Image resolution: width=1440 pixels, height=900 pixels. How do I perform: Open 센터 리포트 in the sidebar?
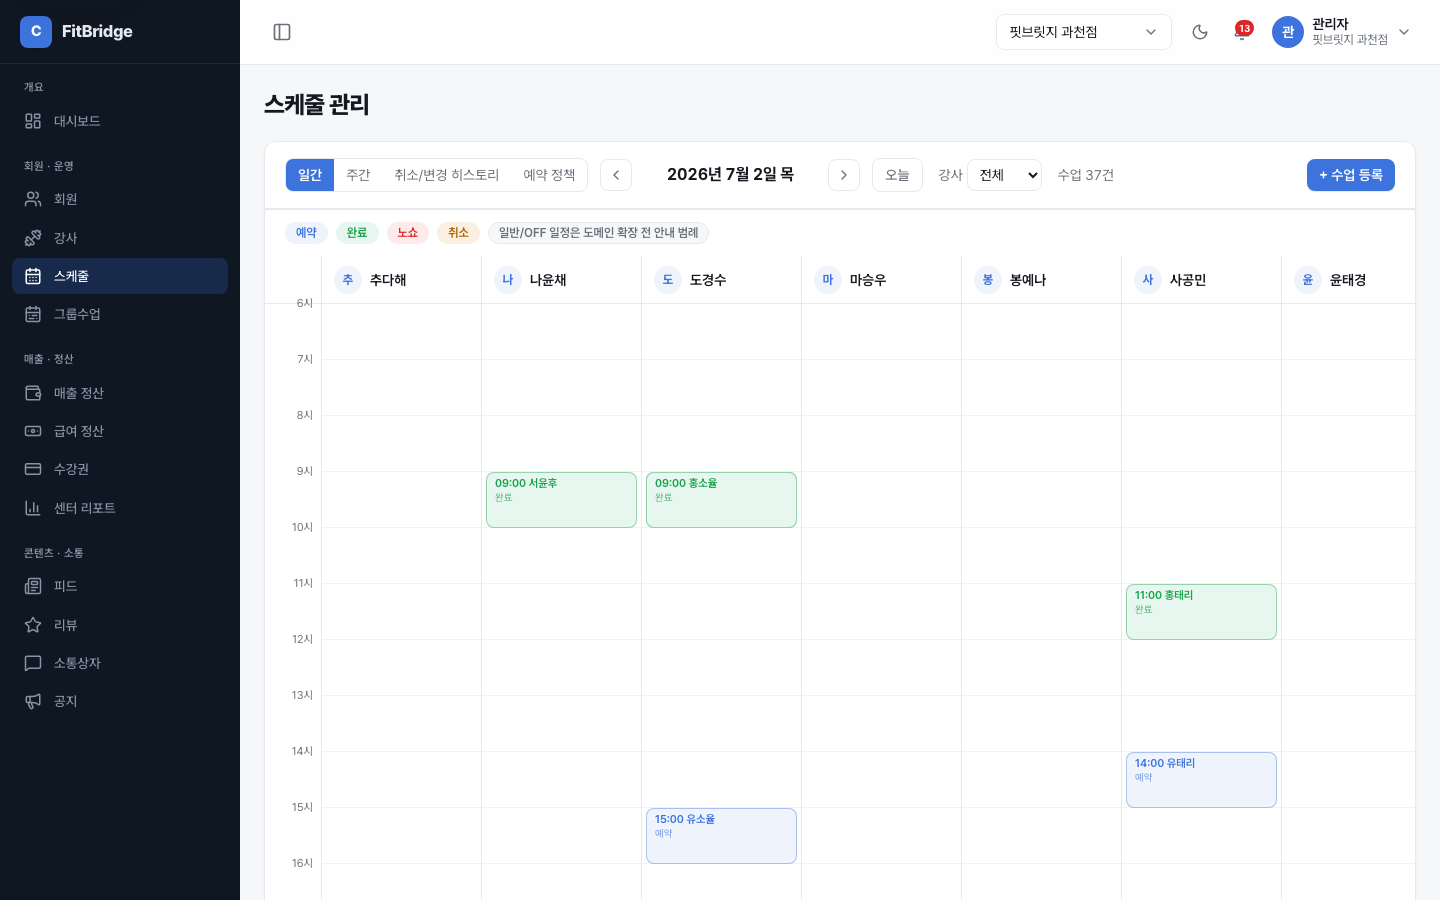pos(120,508)
